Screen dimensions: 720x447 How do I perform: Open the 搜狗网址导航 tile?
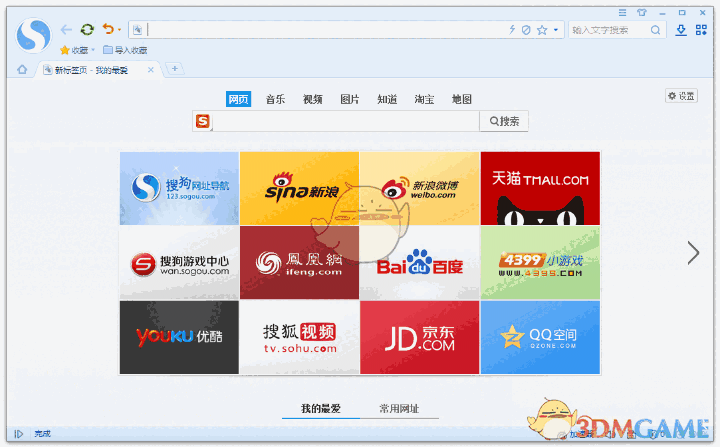pos(179,188)
